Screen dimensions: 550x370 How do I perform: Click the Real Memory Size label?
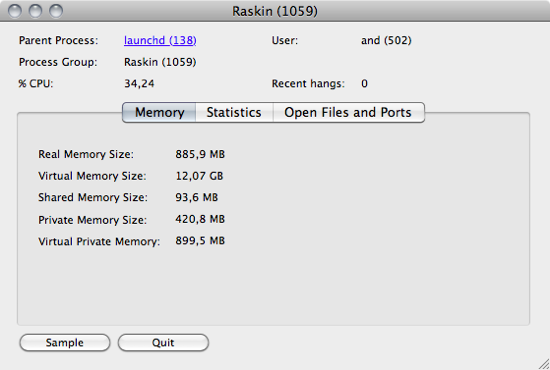click(86, 154)
